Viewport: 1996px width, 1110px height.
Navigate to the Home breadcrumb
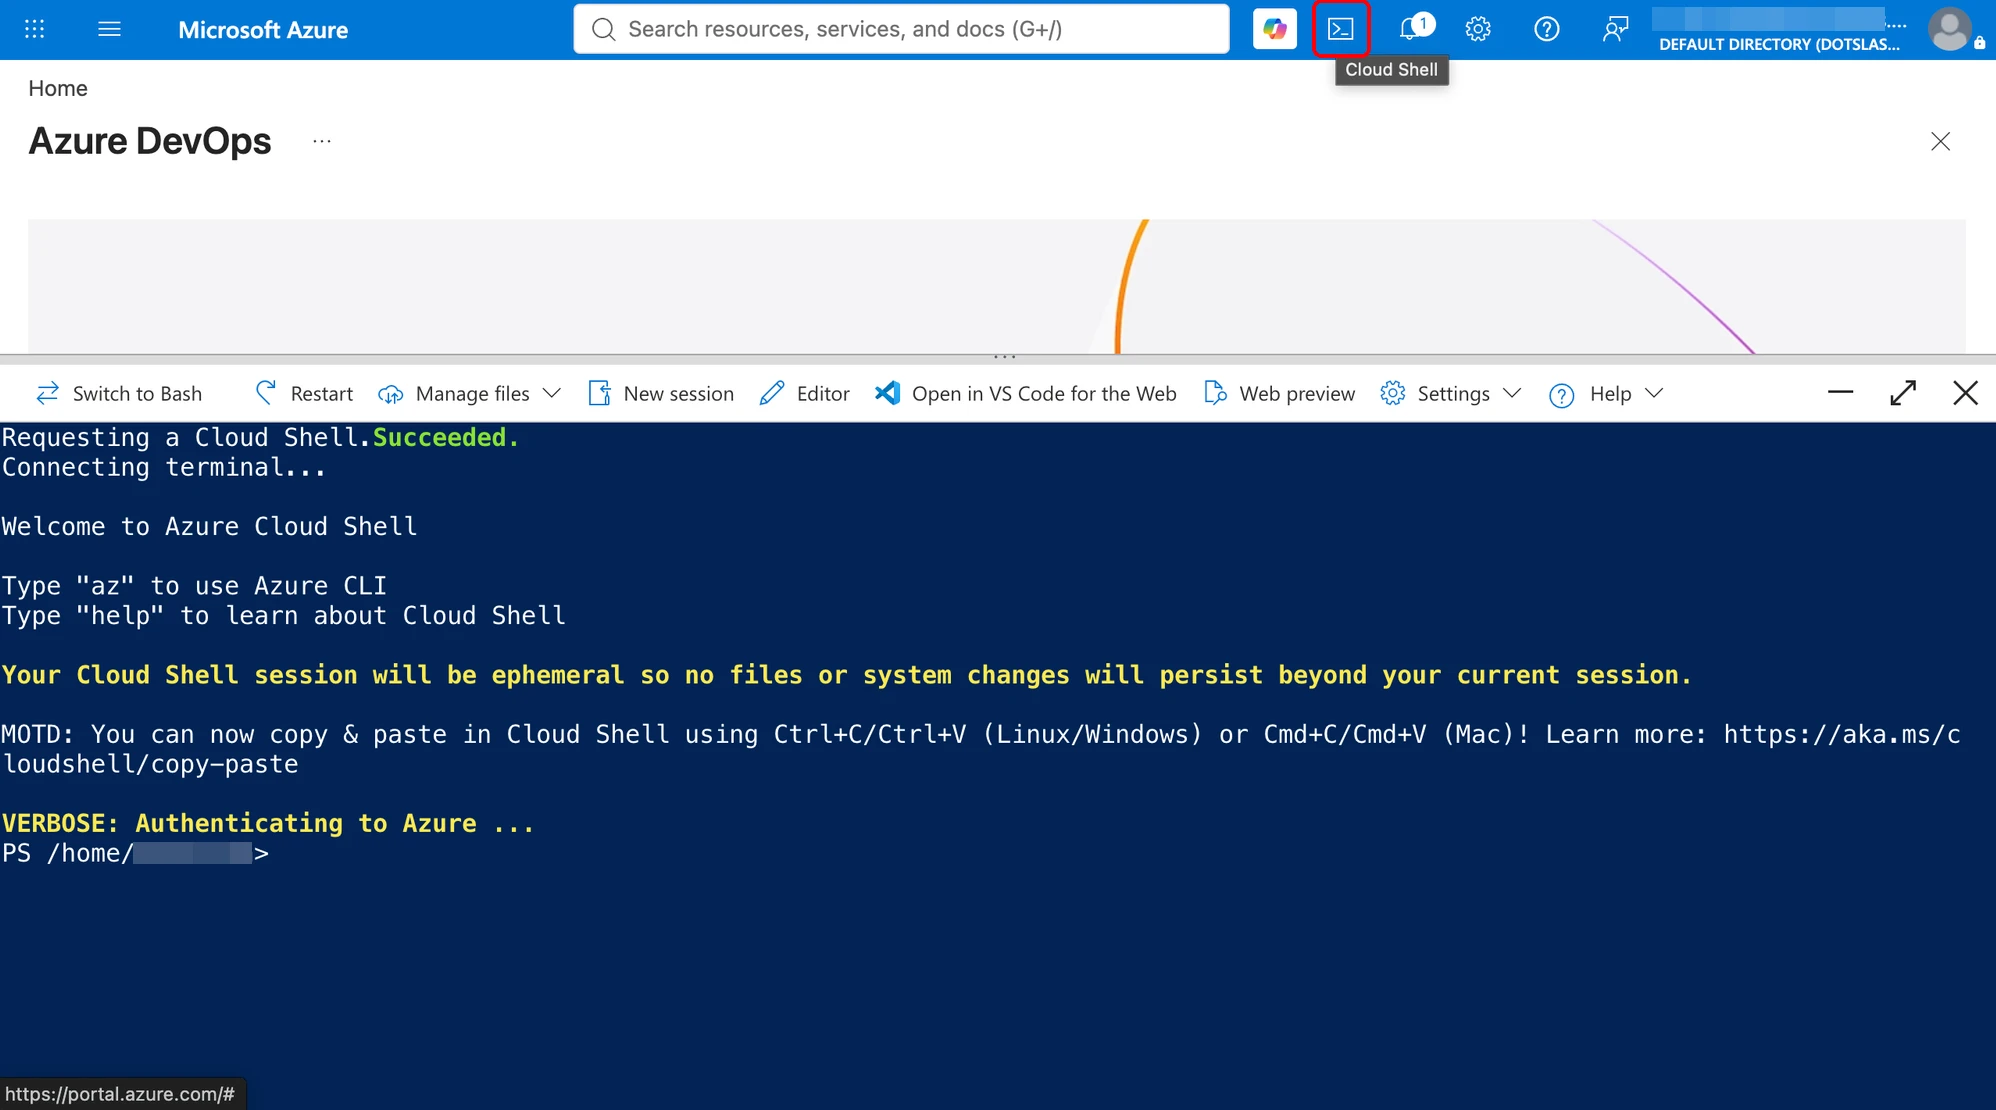[x=58, y=88]
